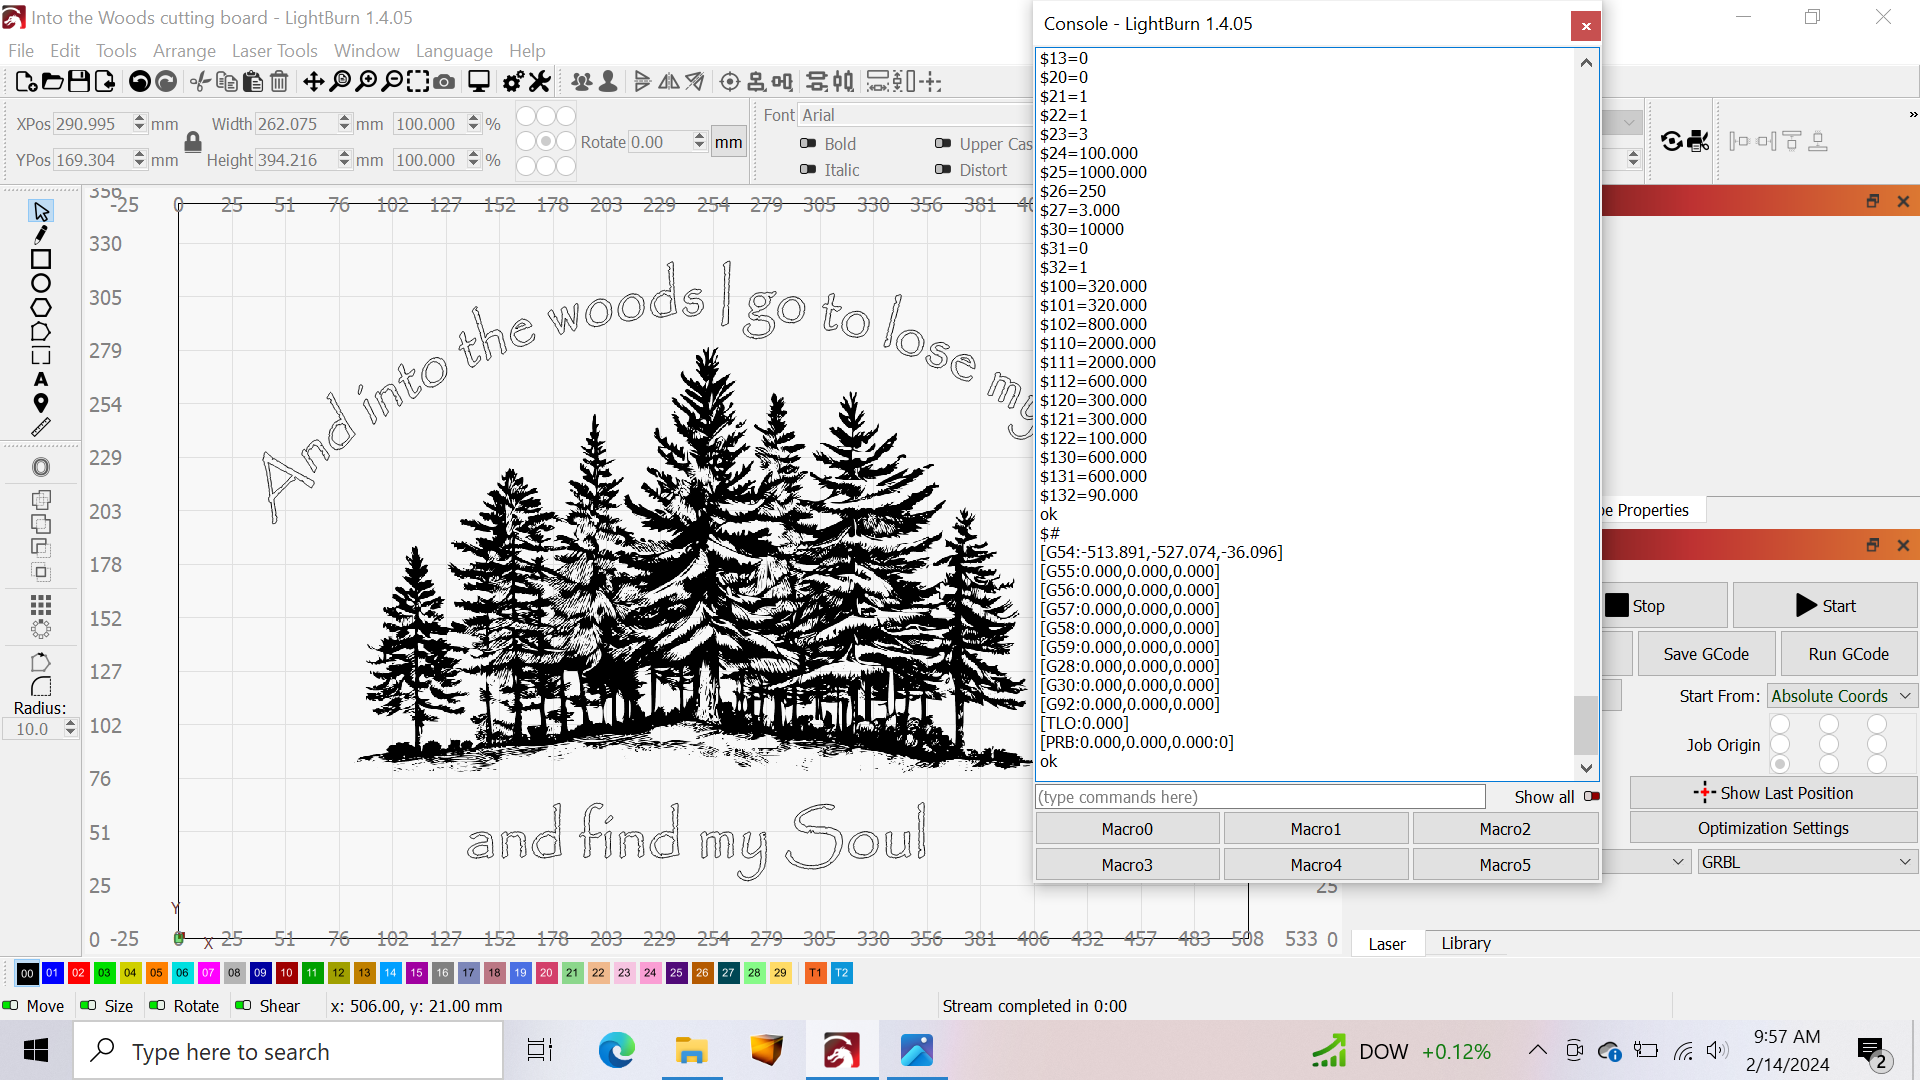Click the console command input field

coord(1260,797)
